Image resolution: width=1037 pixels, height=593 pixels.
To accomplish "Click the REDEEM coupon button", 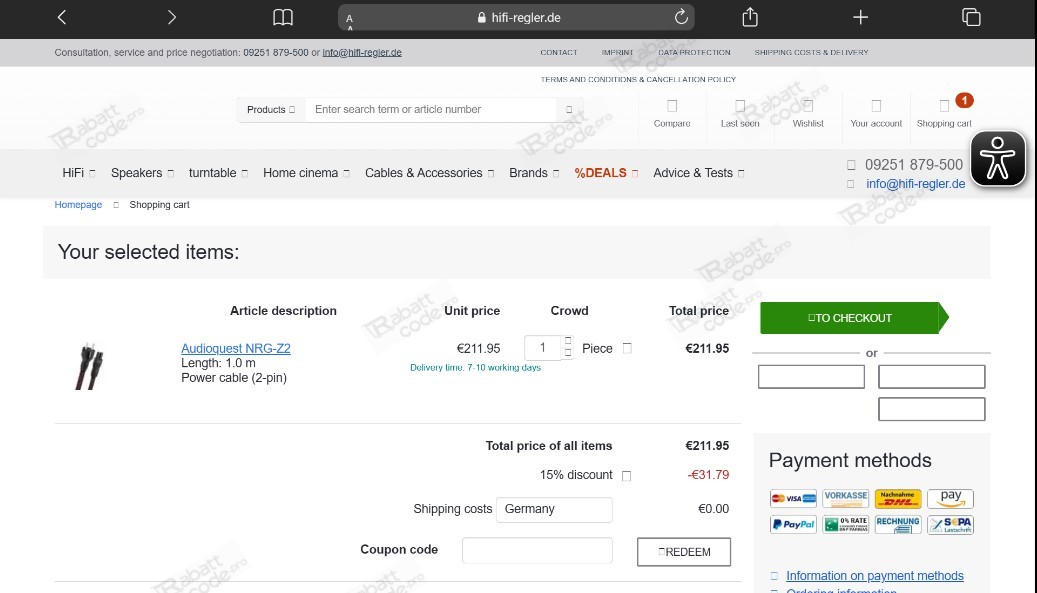I will (x=684, y=552).
